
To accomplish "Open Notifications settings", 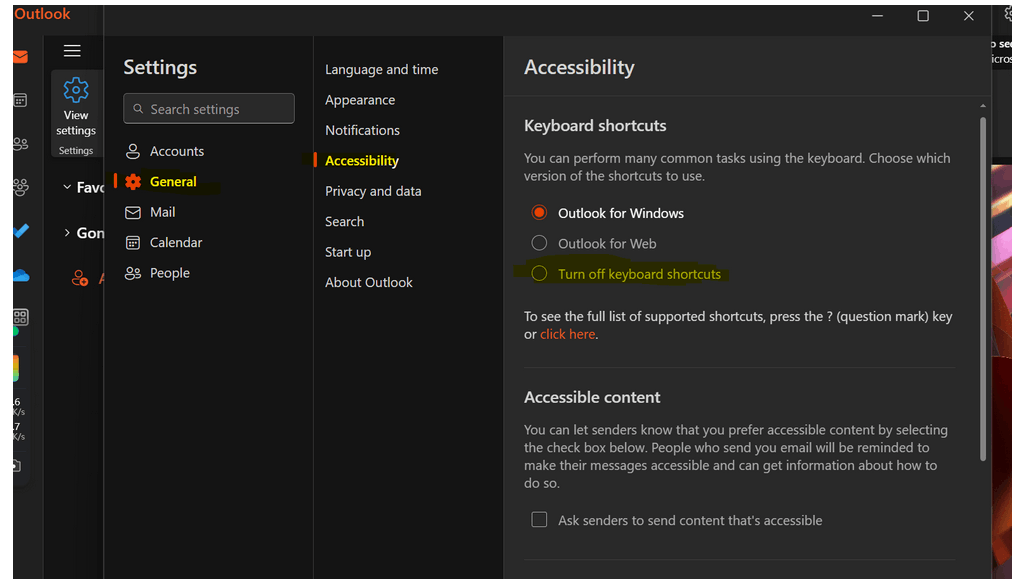I will pyautogui.click(x=362, y=130).
